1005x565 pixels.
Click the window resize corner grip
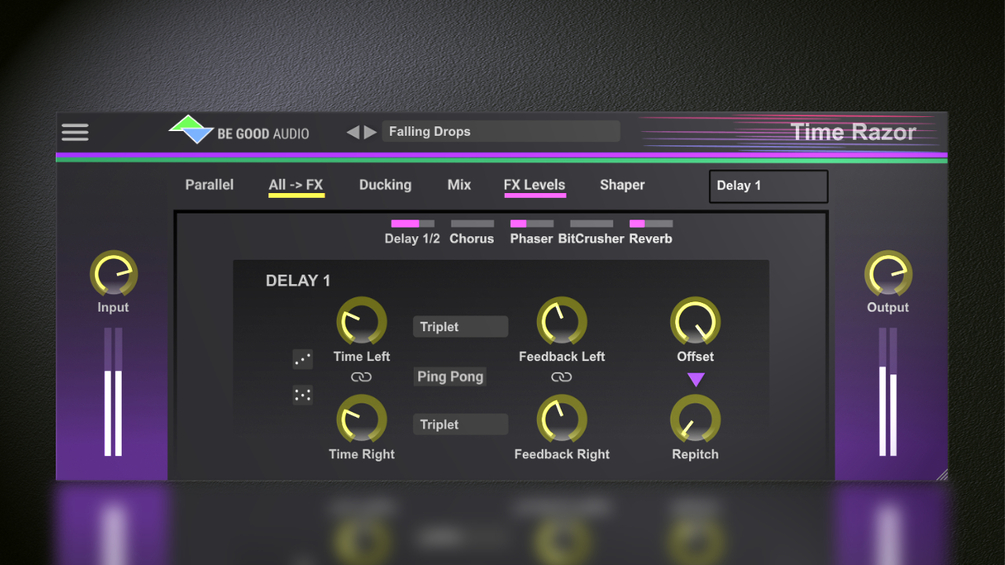click(x=942, y=475)
